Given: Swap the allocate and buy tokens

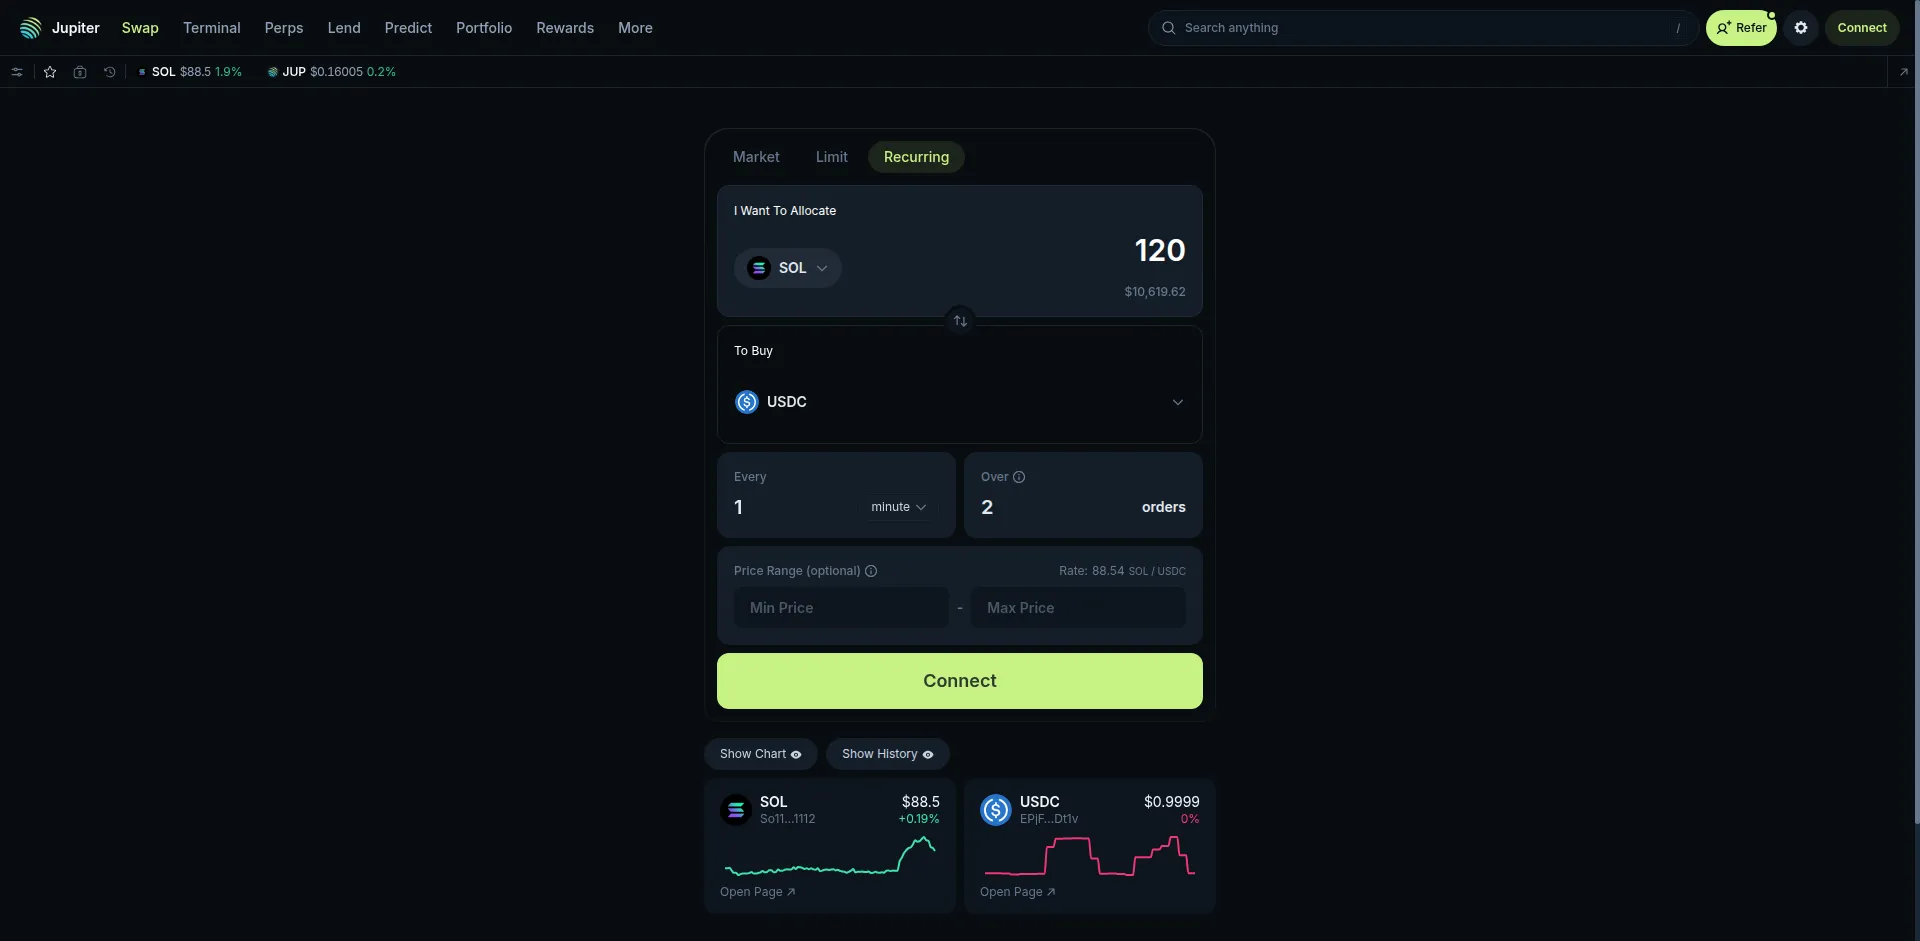Looking at the screenshot, I should point(960,321).
